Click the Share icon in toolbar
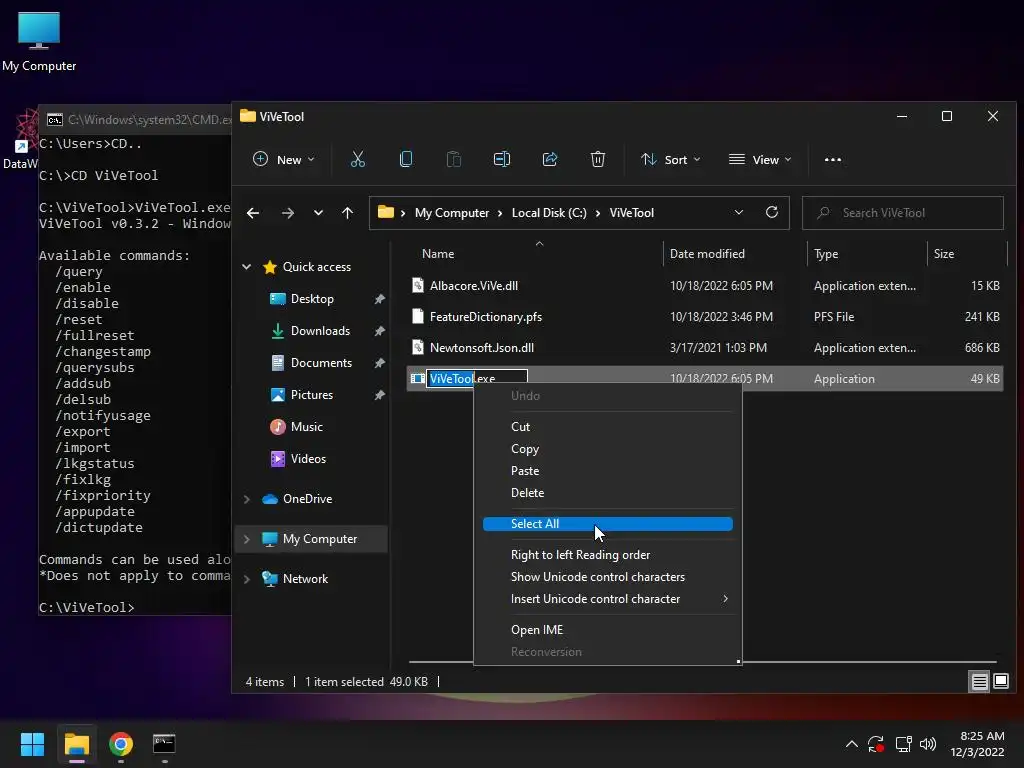Image resolution: width=1024 pixels, height=768 pixels. point(550,159)
